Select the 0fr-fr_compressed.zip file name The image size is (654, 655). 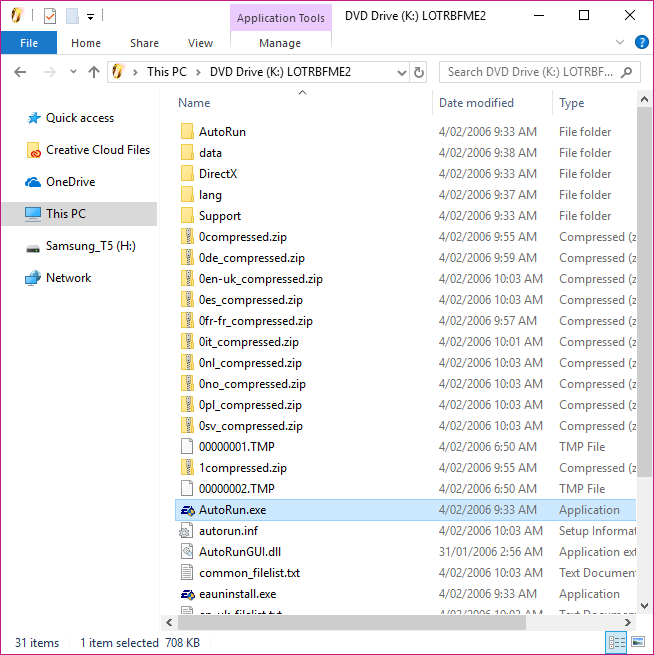point(256,321)
